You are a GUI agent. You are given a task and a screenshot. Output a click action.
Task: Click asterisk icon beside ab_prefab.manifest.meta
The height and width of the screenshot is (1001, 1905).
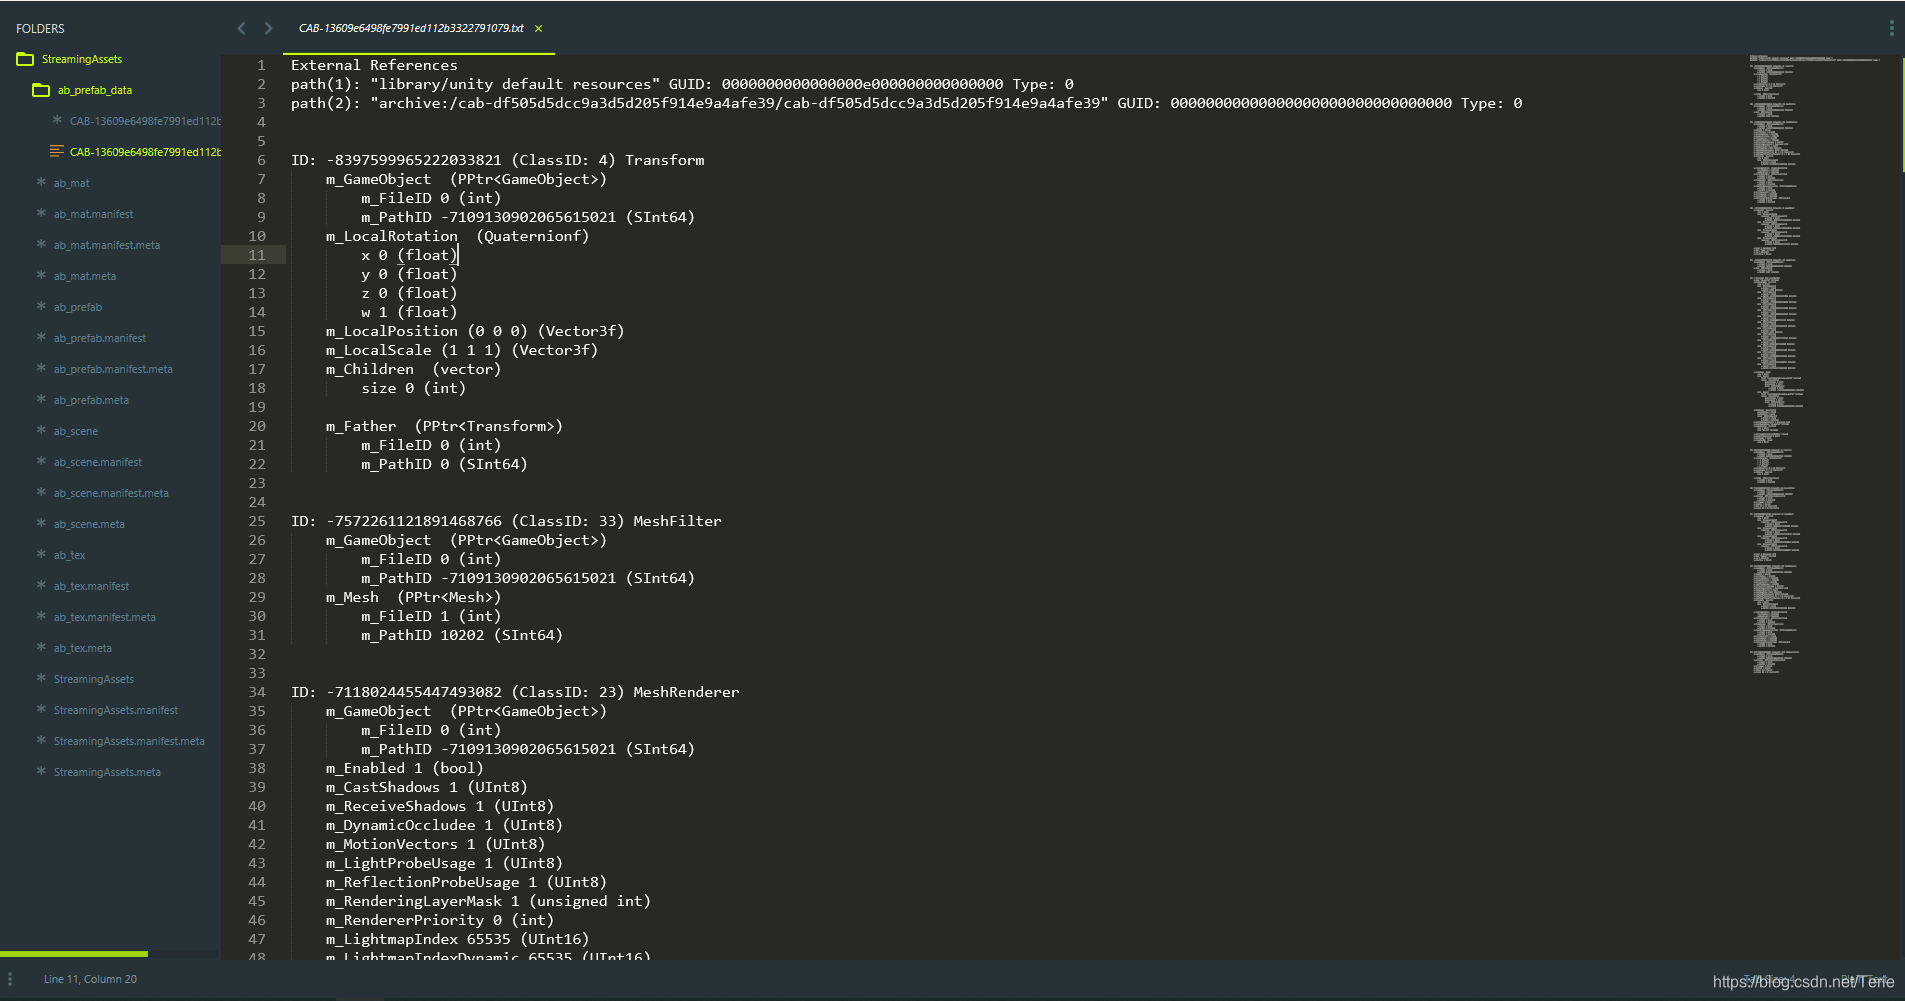(x=41, y=368)
